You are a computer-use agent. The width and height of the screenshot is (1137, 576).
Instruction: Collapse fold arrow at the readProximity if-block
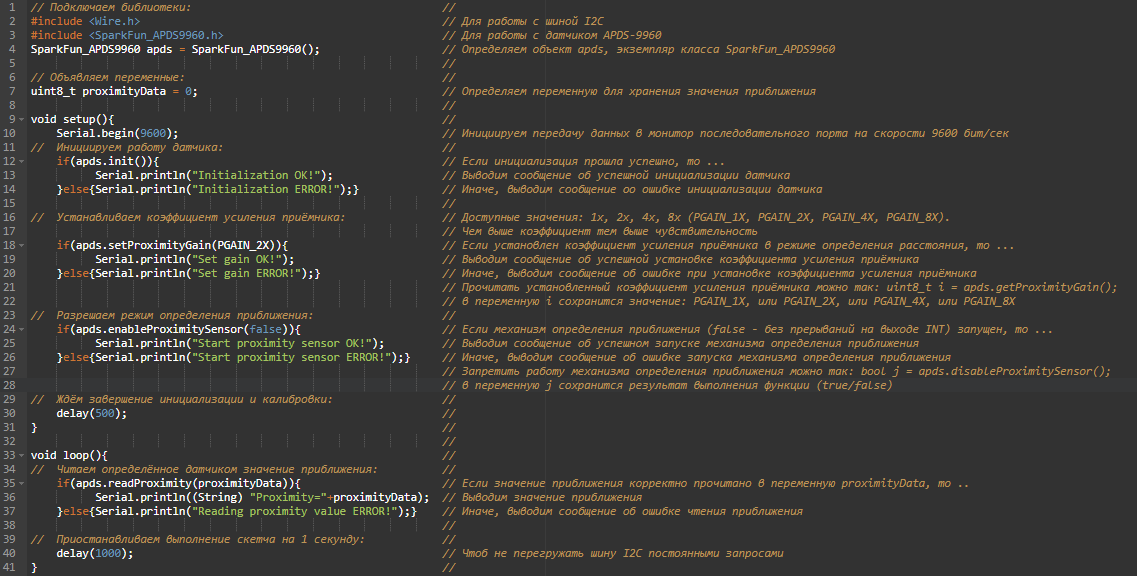22,483
